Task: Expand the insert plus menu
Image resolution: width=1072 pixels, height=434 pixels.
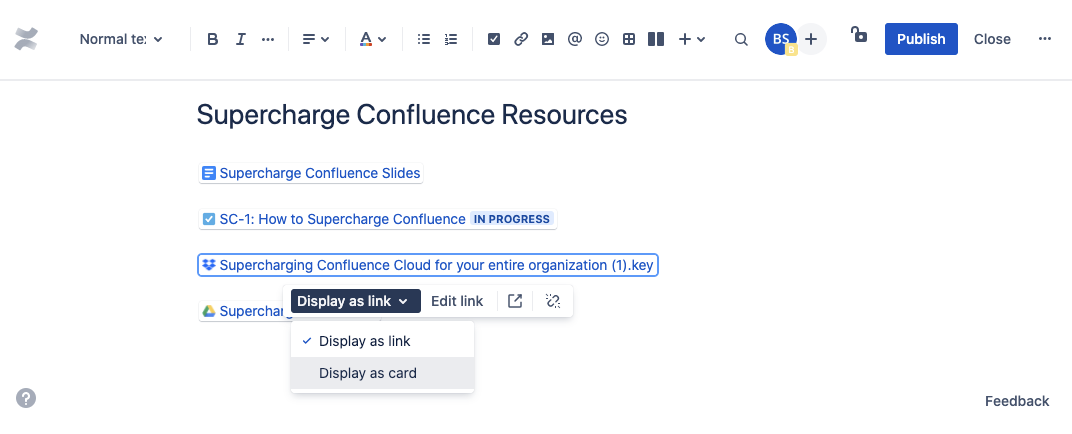Action: tap(691, 40)
